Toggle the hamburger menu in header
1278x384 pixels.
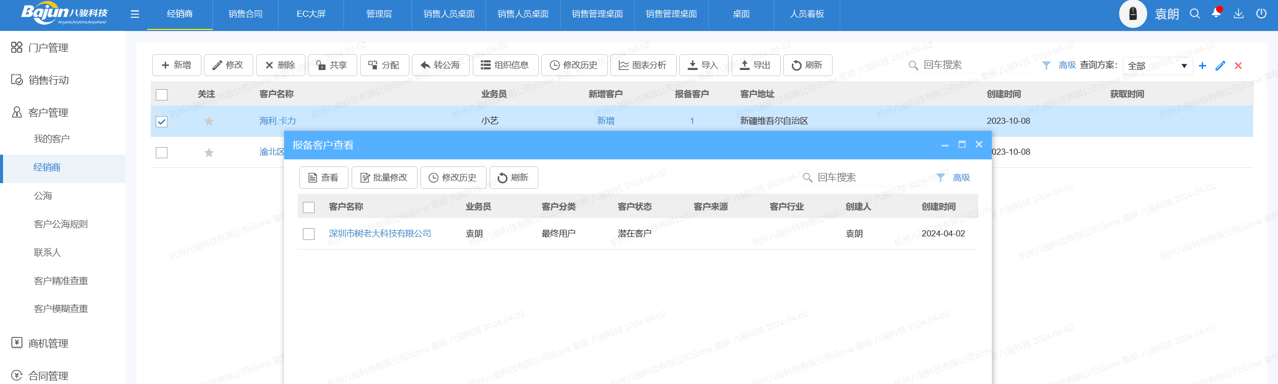point(135,14)
